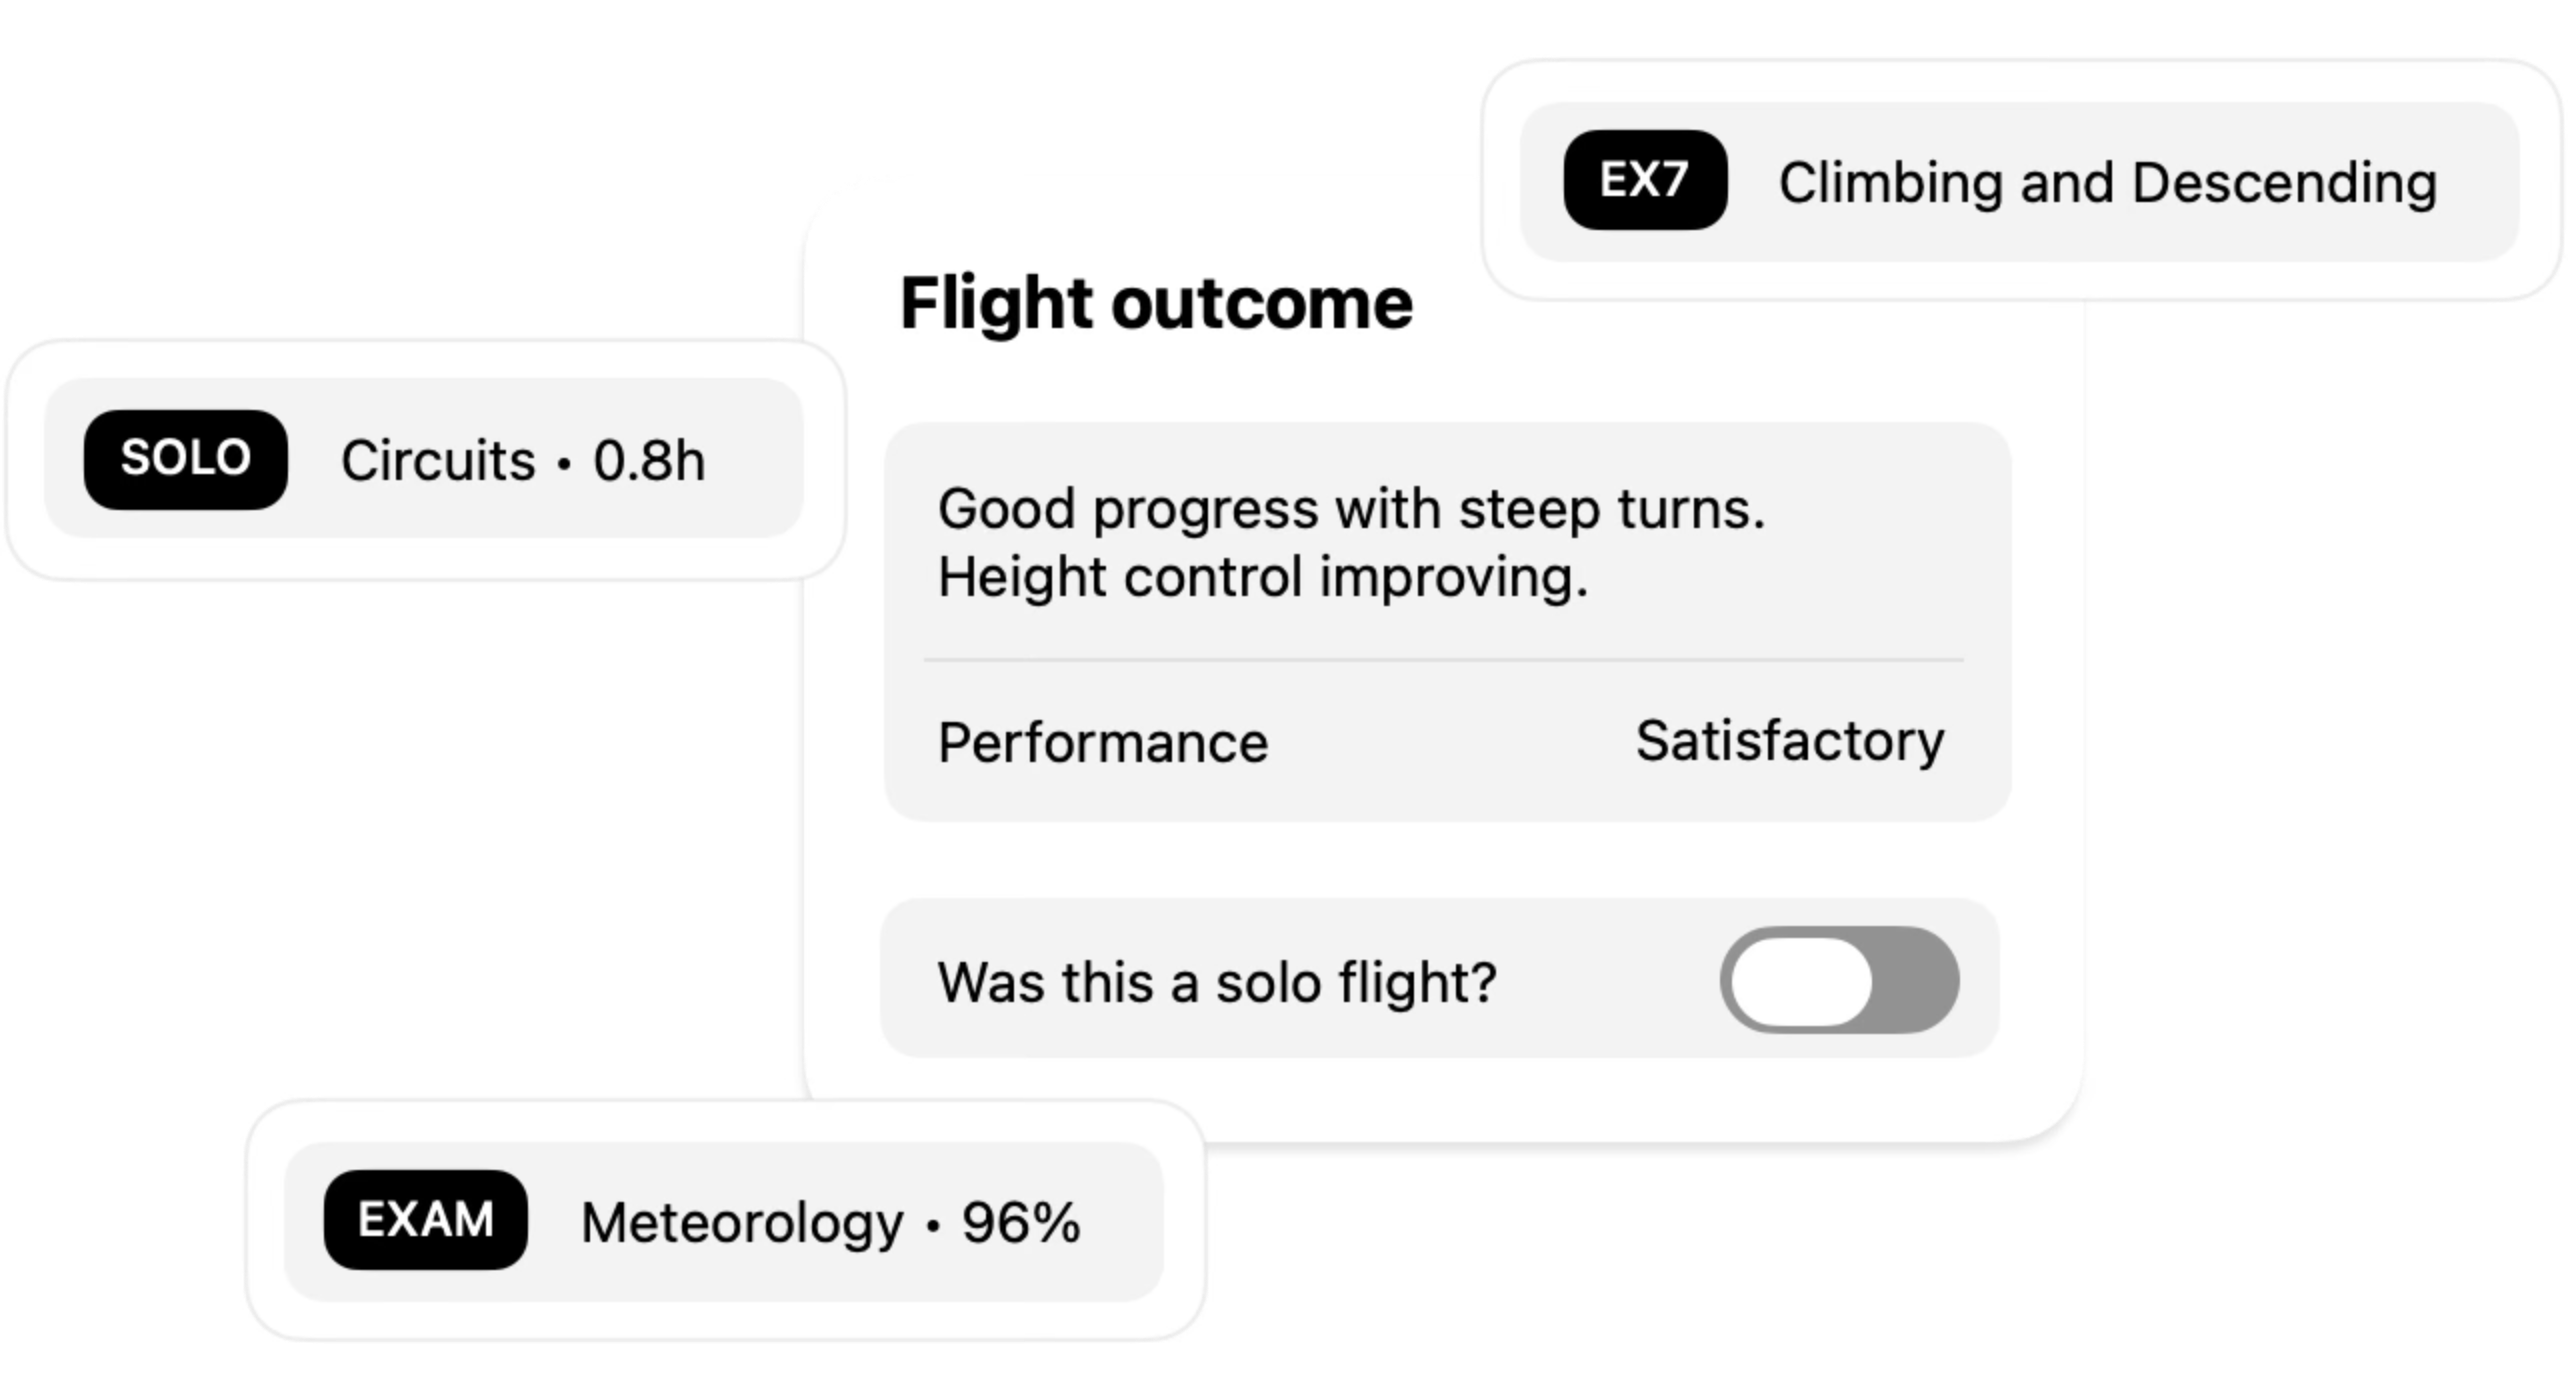The image size is (2568, 1400).
Task: Click the Flight outcome heading
Action: click(x=1156, y=303)
